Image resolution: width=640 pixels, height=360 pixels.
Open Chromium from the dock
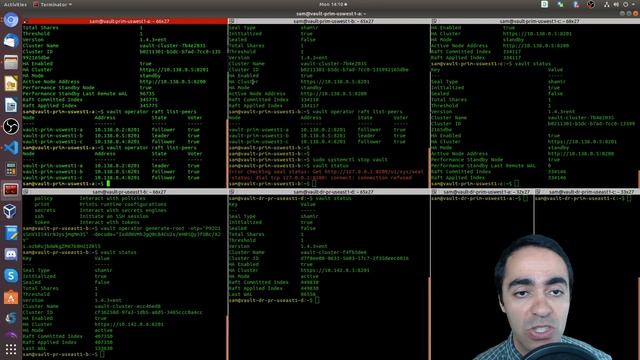(11, 20)
